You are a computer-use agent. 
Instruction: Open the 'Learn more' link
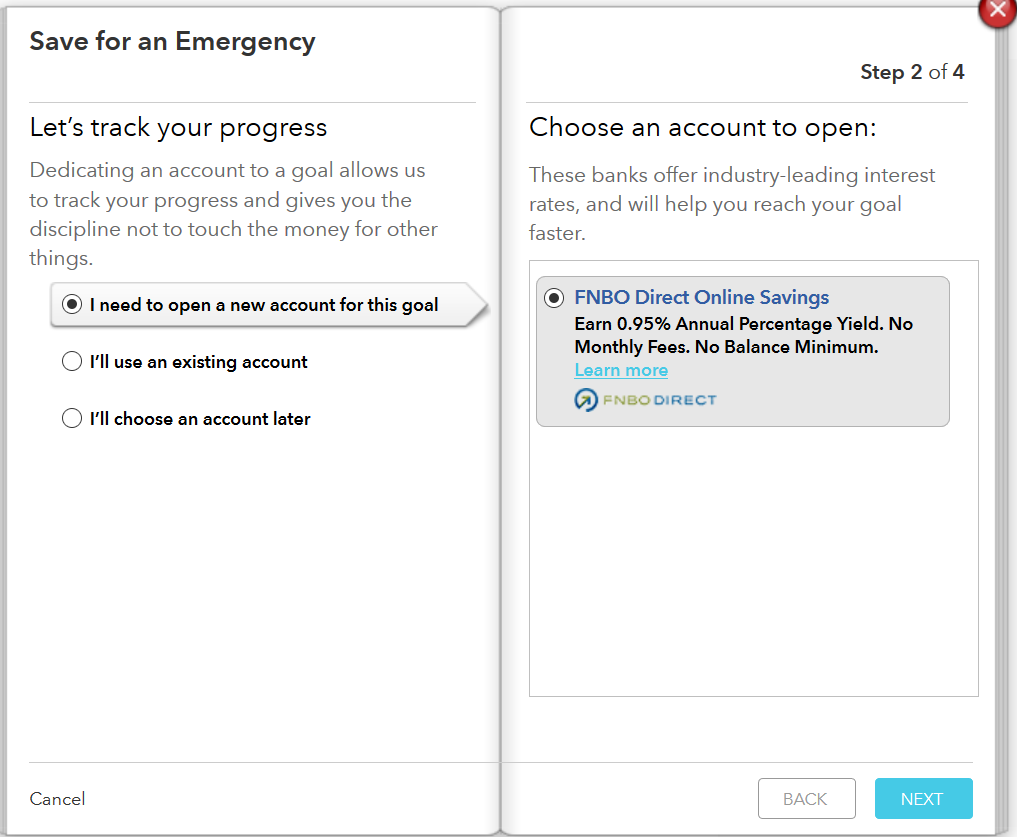[621, 370]
